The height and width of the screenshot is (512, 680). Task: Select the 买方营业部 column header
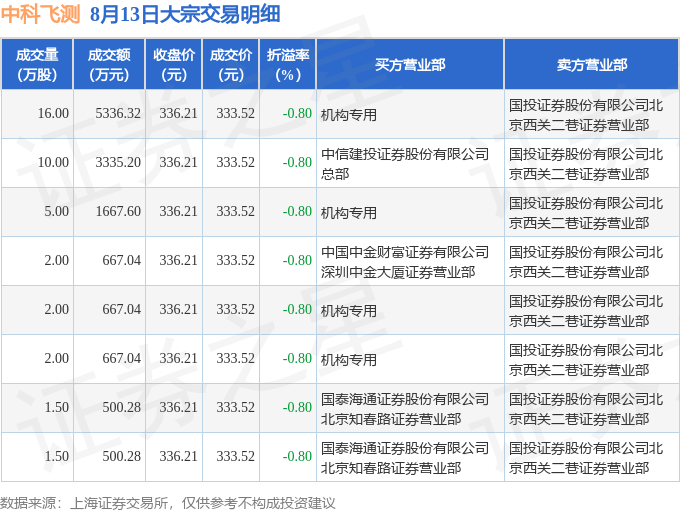pos(410,65)
